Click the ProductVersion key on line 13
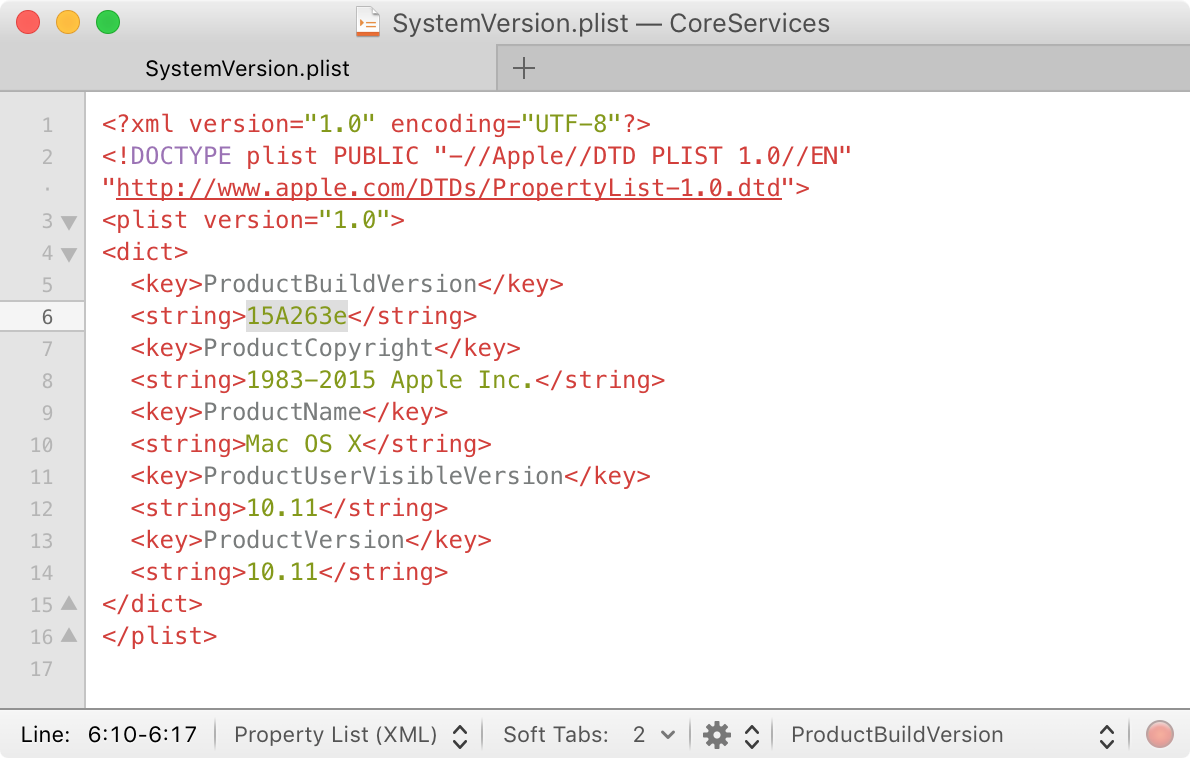This screenshot has height=758, width=1190. coord(304,539)
